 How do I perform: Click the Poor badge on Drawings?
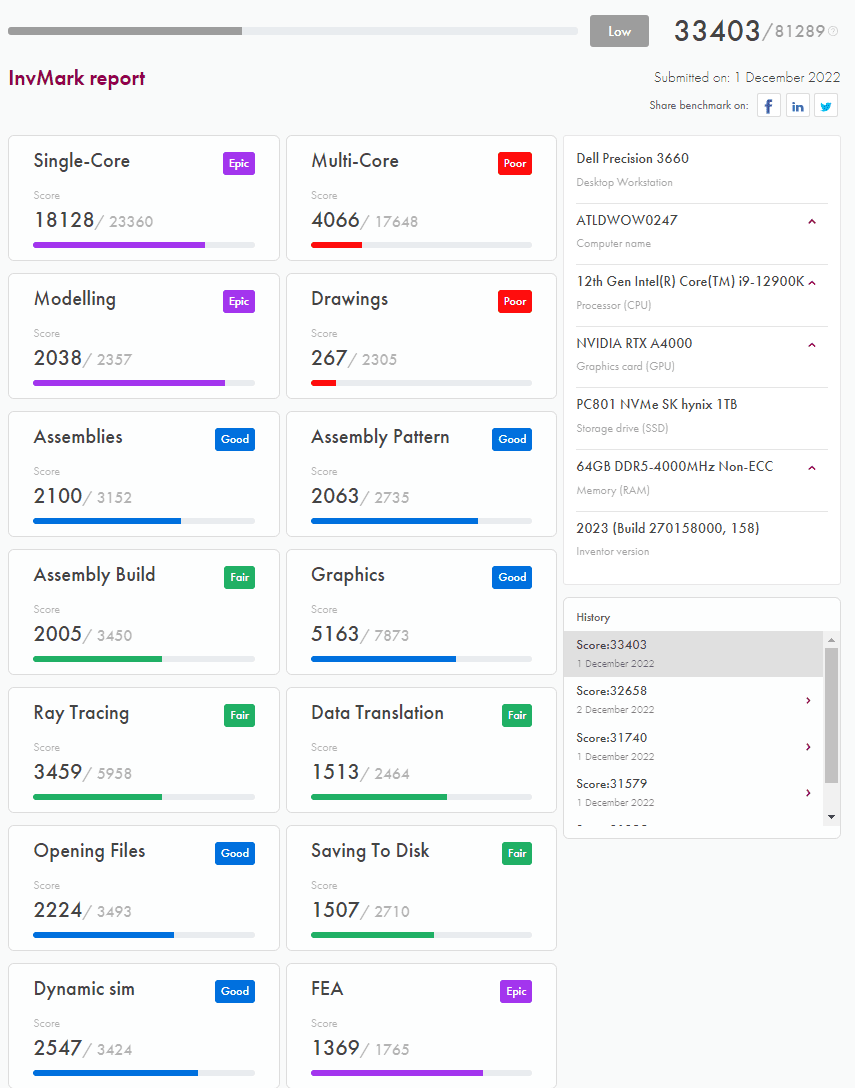coord(515,301)
